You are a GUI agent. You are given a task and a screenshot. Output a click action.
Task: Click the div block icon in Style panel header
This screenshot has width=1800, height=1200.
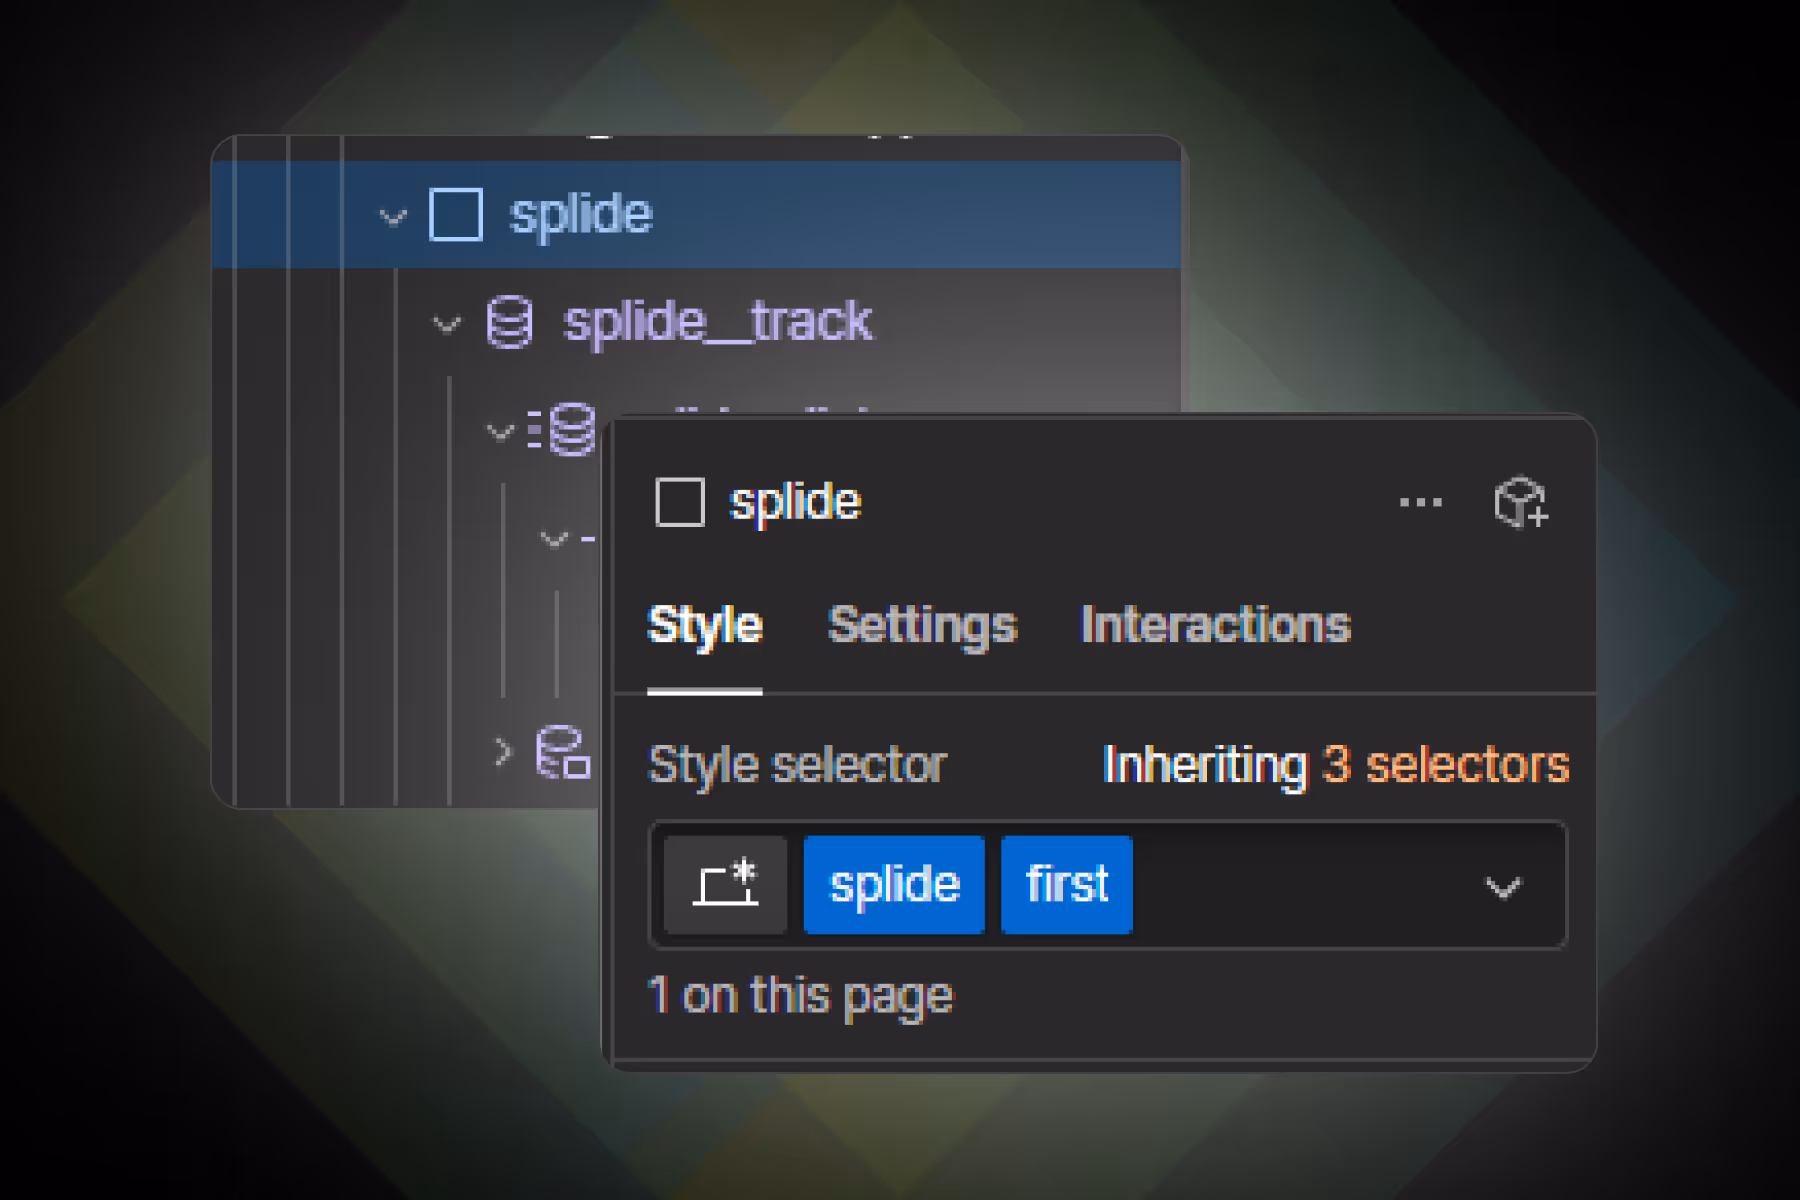[x=680, y=502]
